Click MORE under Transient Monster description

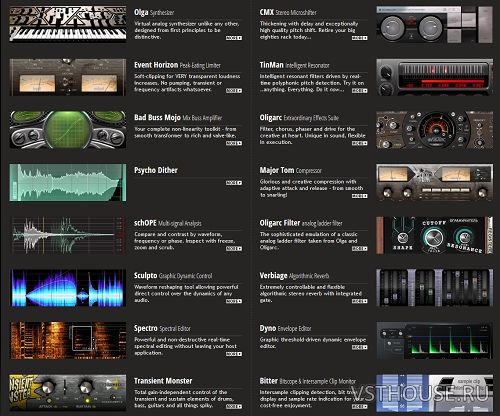234,406
